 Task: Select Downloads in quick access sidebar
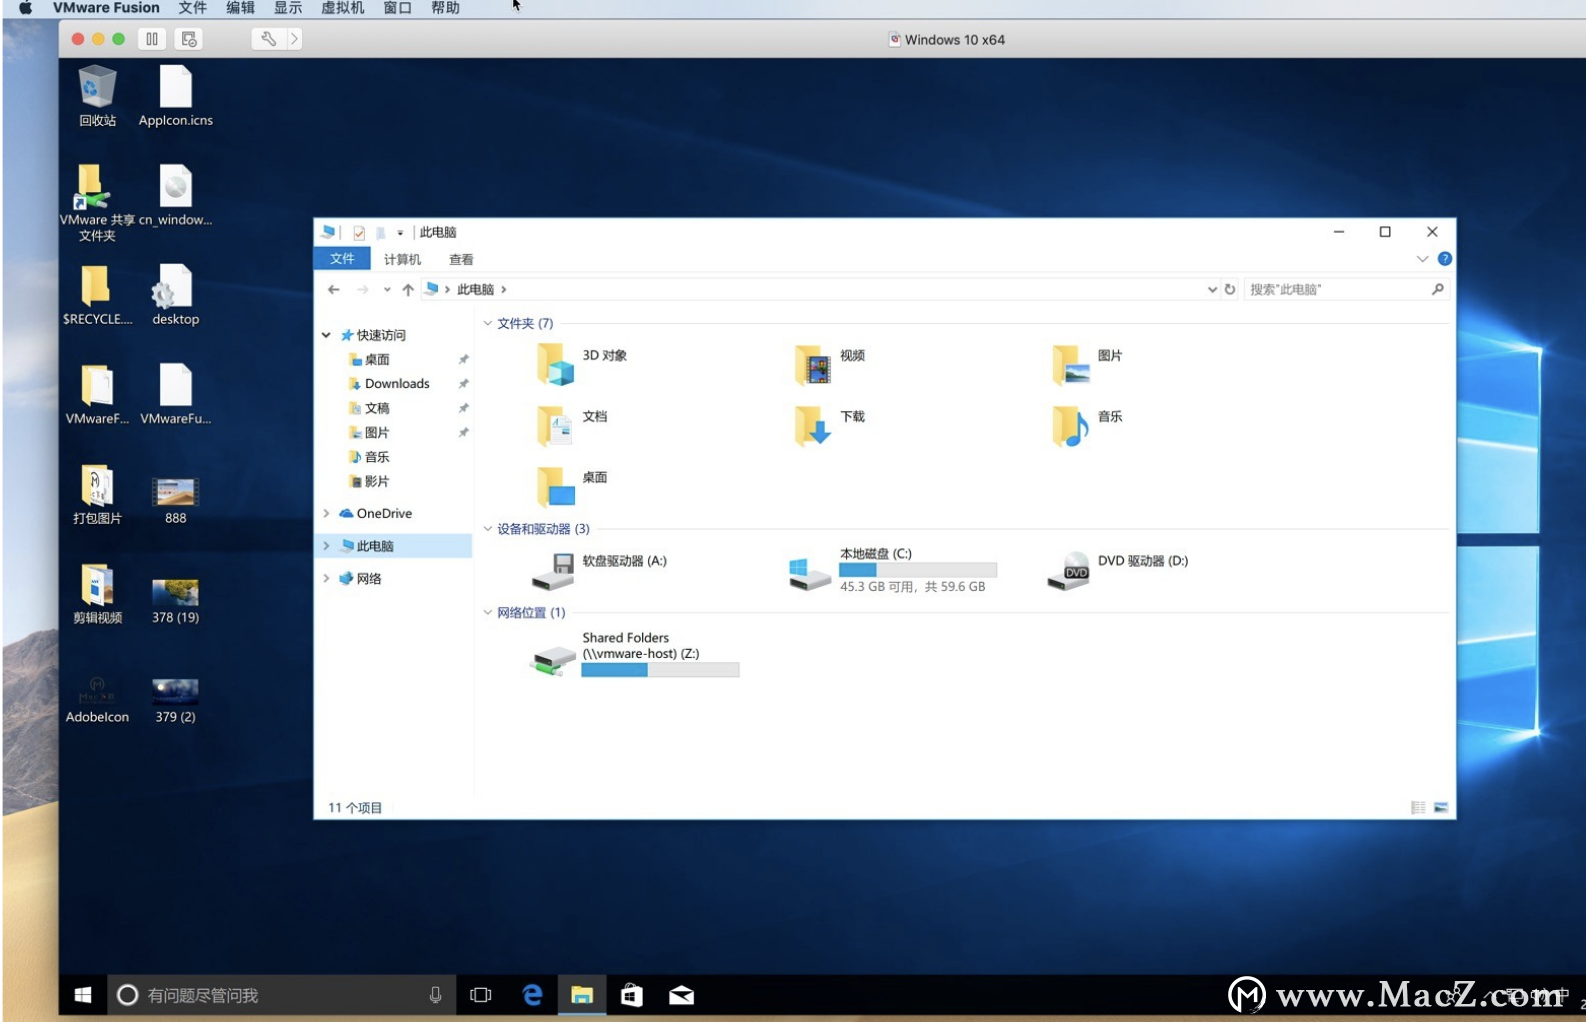tap(397, 384)
